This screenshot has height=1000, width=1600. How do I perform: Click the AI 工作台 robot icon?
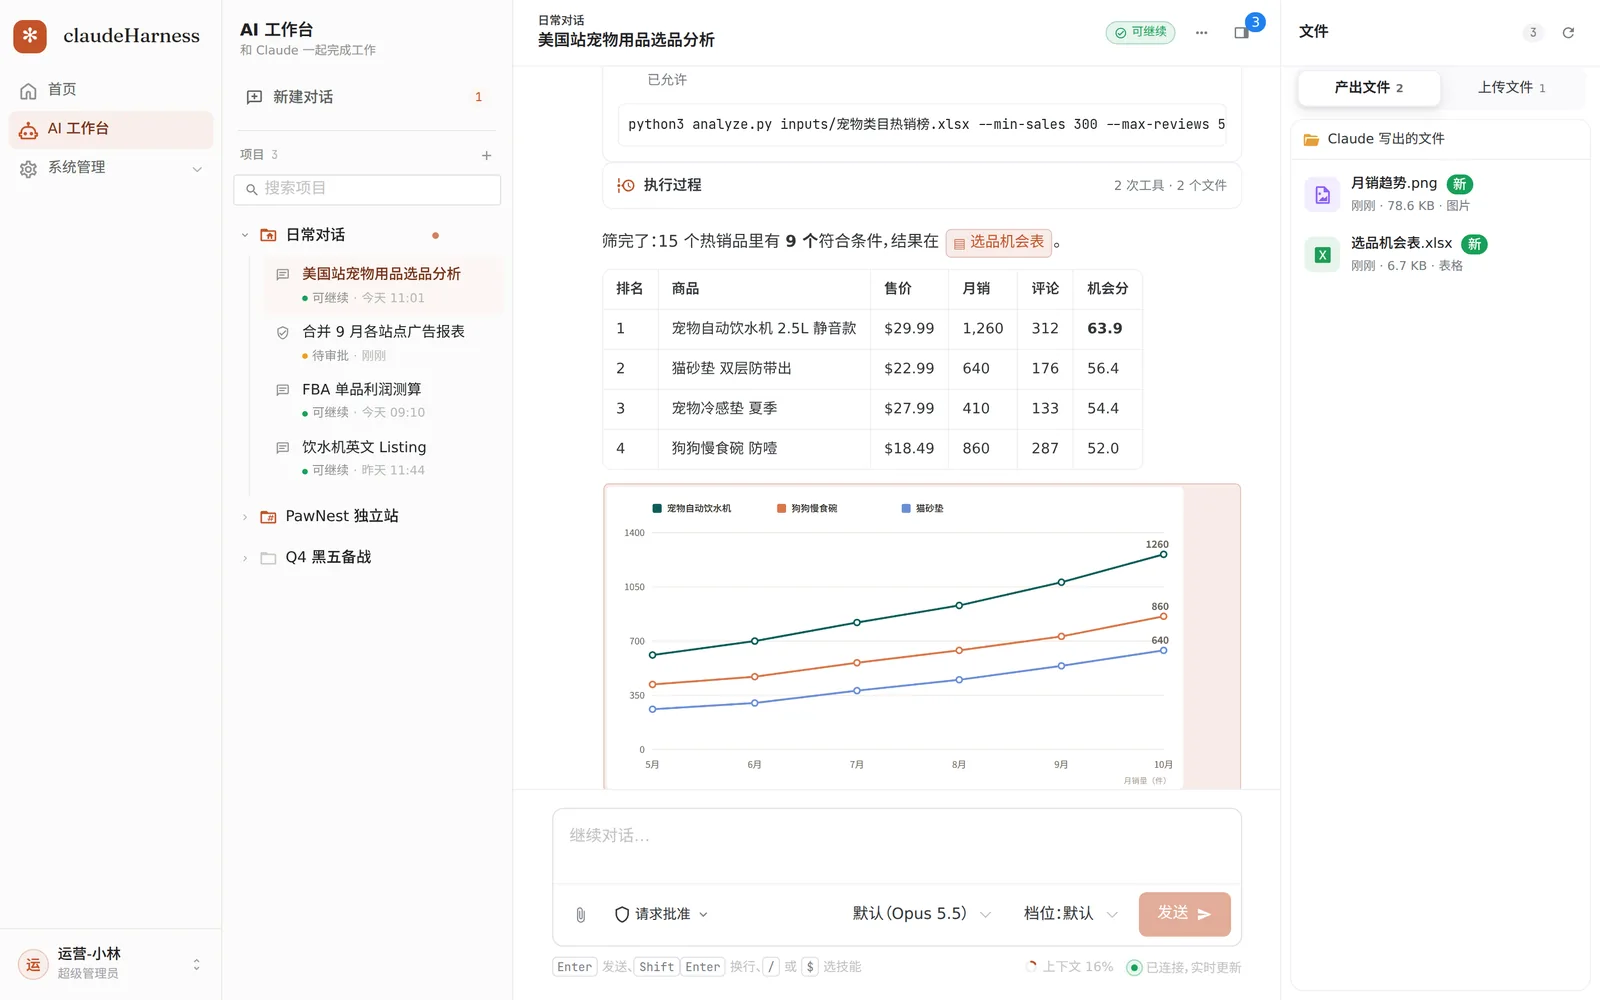(29, 130)
